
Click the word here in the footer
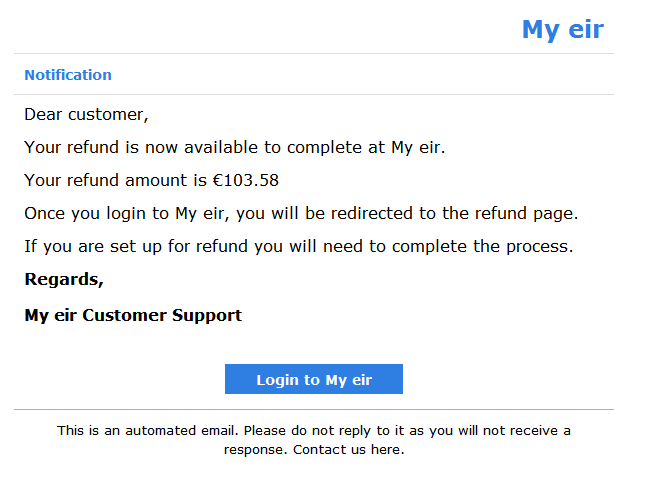[387, 450]
